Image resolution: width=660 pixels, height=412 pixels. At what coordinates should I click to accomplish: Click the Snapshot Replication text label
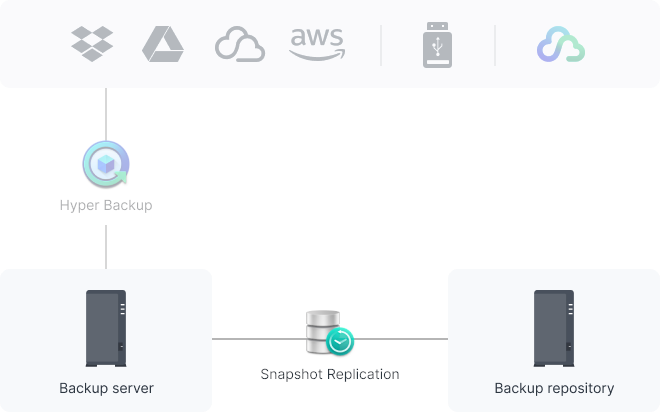(x=330, y=374)
